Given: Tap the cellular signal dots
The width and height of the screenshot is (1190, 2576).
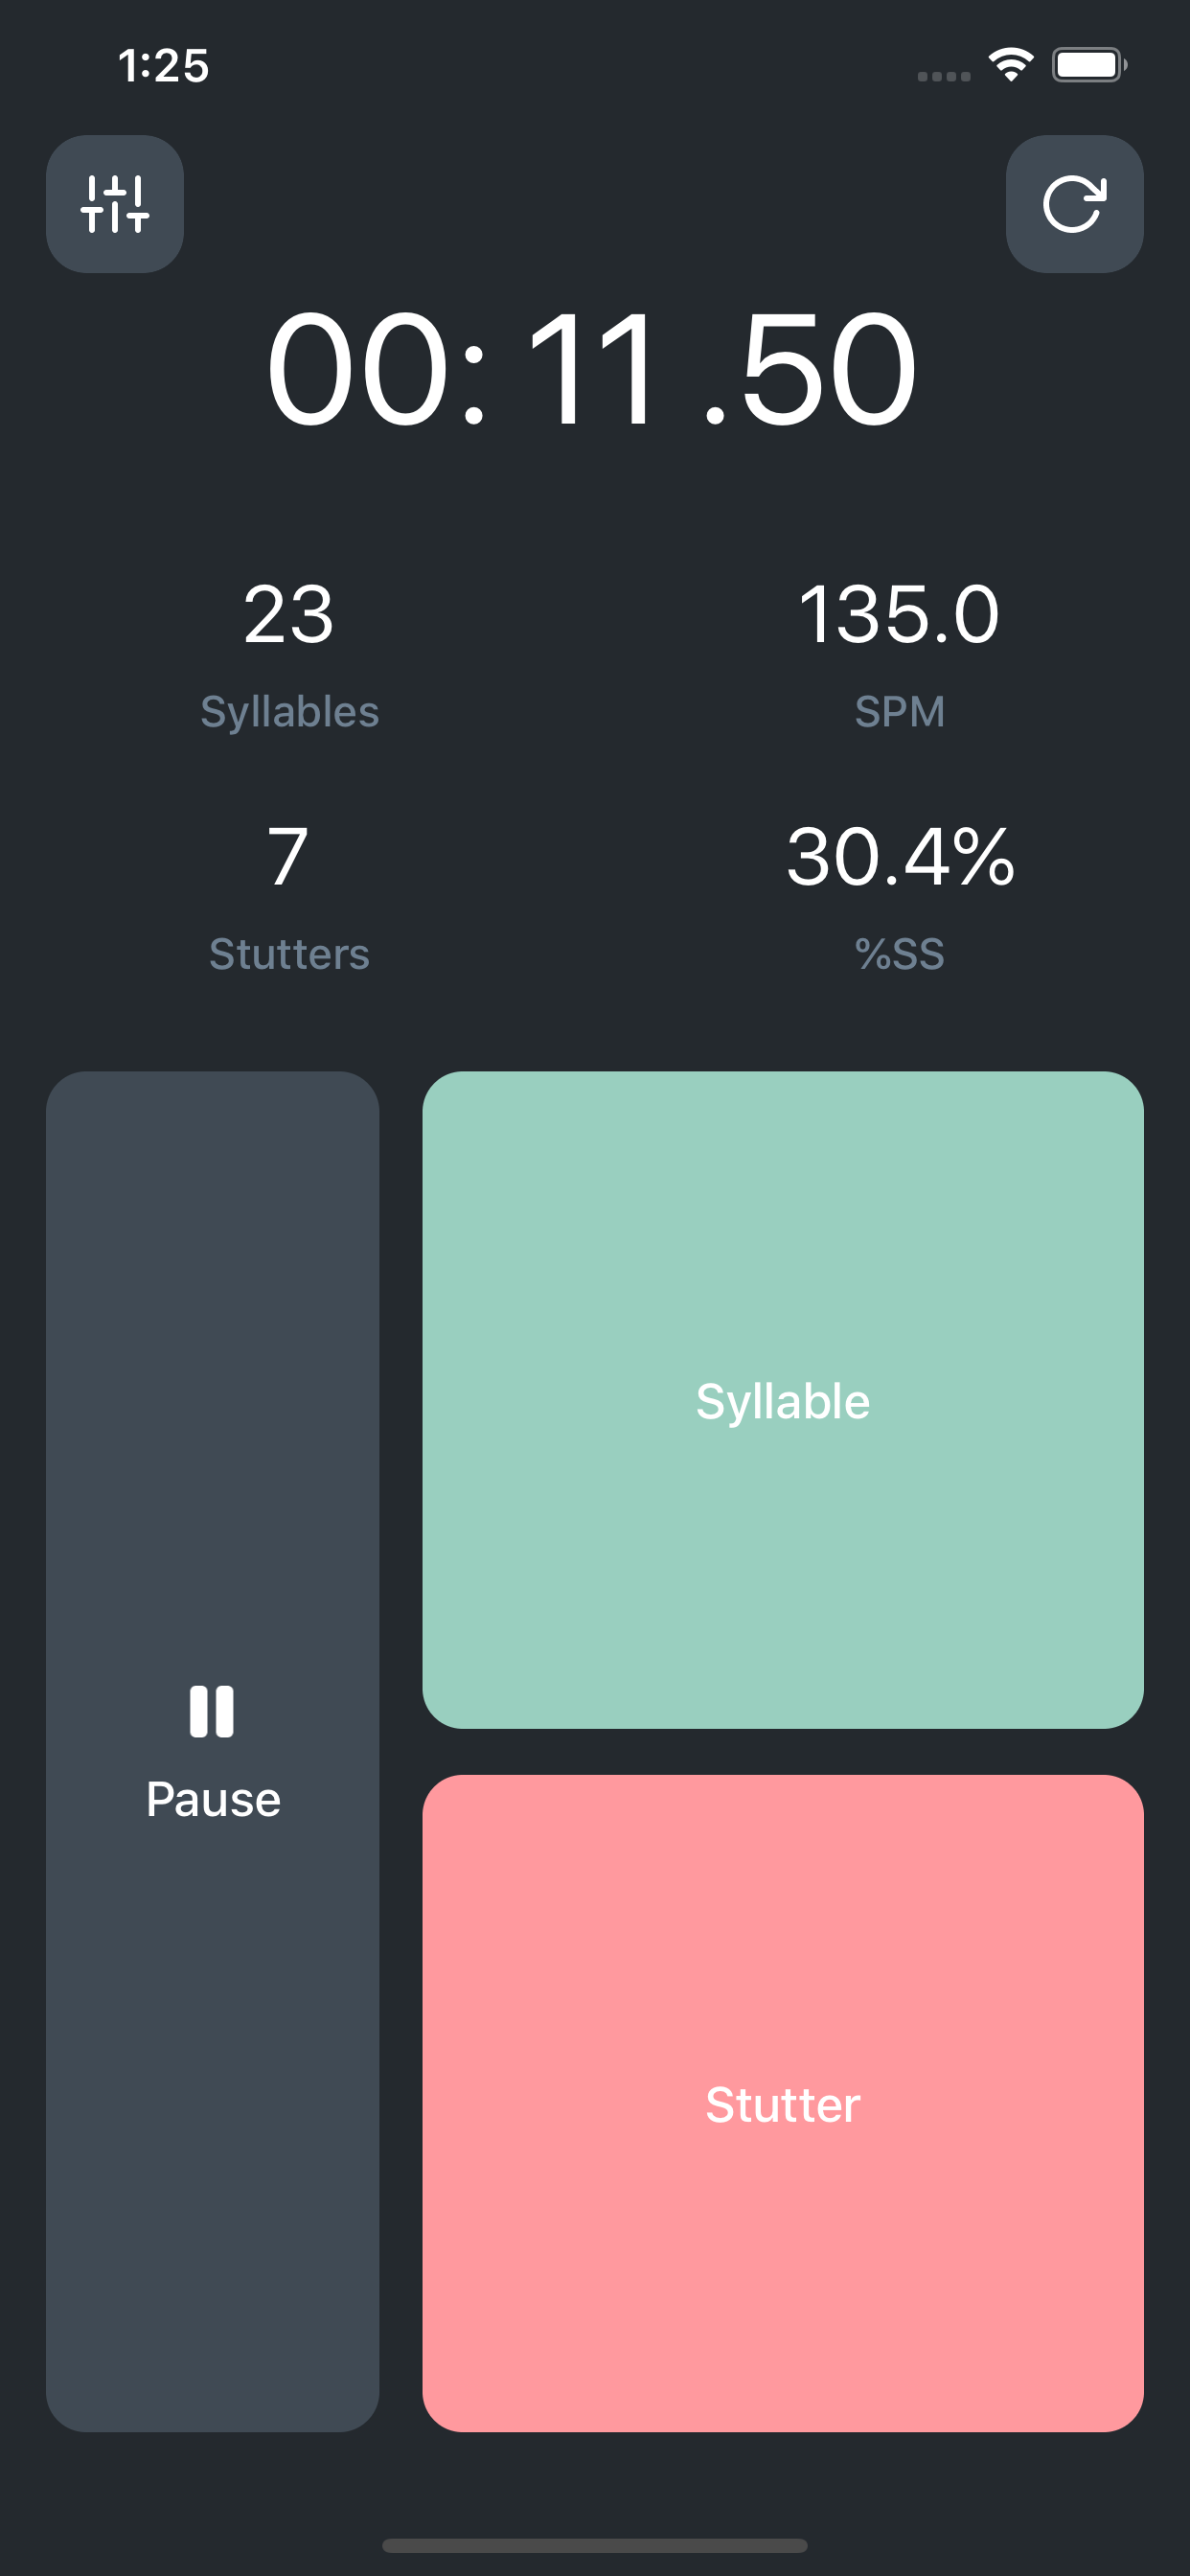Looking at the screenshot, I should point(943,76).
